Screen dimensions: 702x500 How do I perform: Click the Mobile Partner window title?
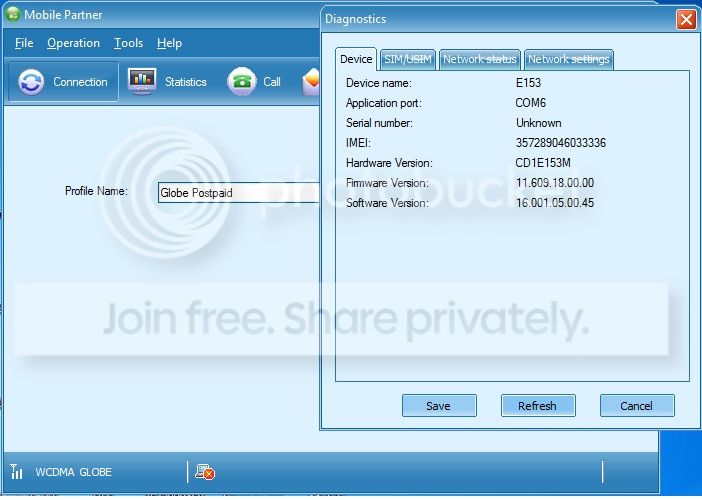pos(63,15)
